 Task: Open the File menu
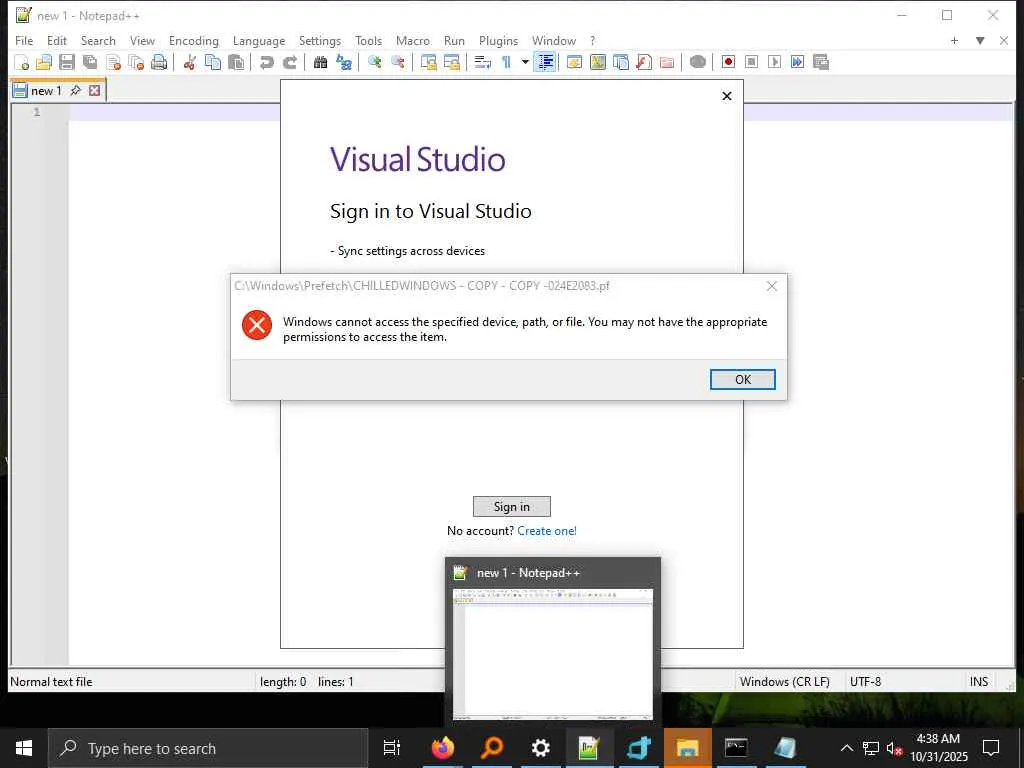[24, 40]
